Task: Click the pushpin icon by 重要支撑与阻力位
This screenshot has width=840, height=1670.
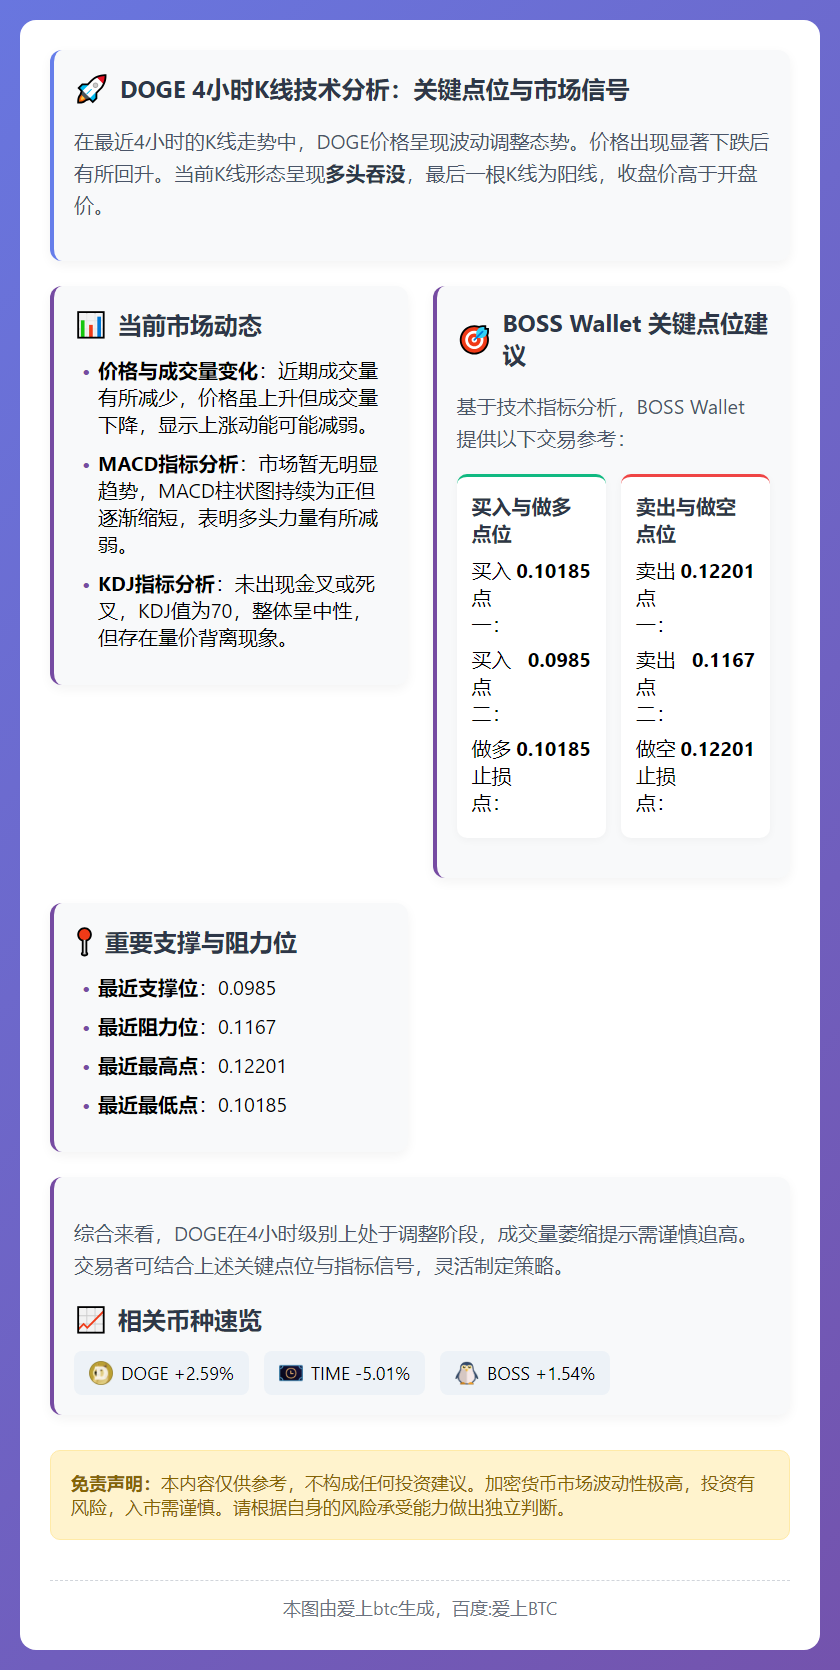Action: 84,942
